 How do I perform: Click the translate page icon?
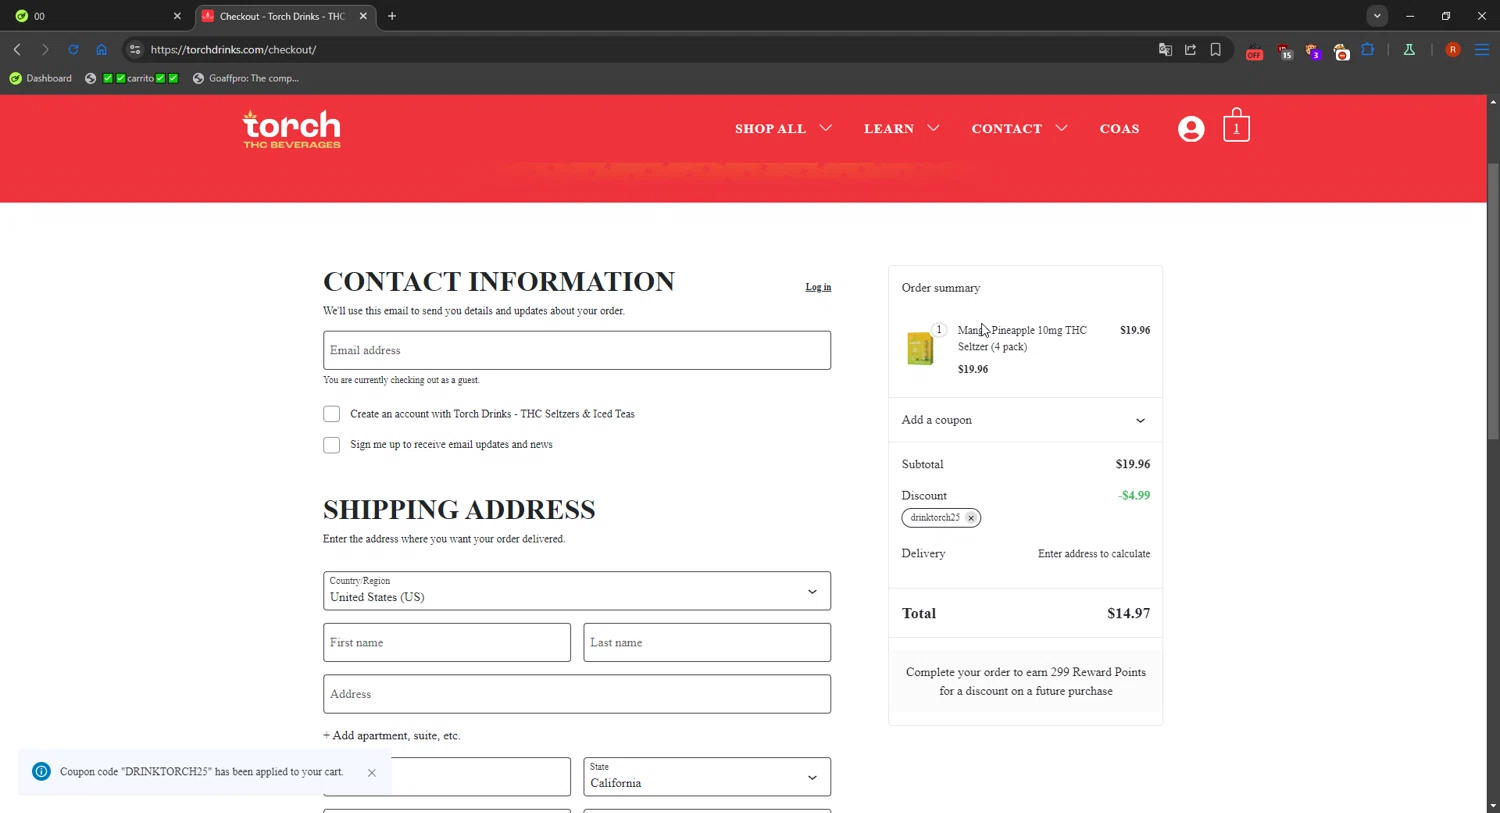(1165, 49)
